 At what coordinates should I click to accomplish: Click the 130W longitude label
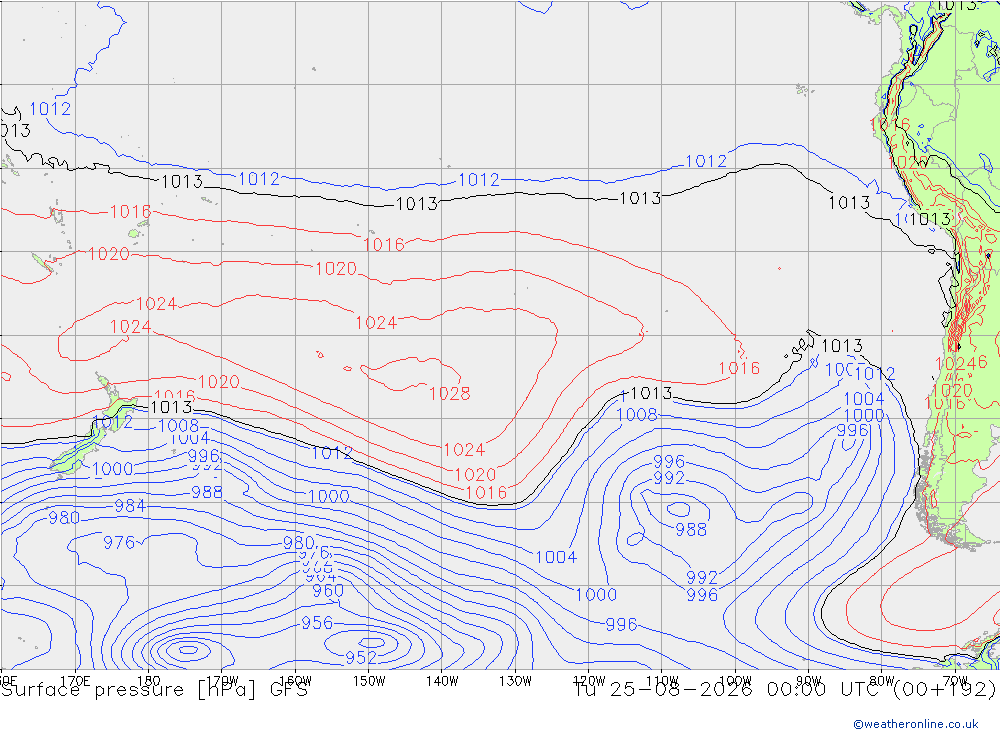pyautogui.click(x=515, y=681)
